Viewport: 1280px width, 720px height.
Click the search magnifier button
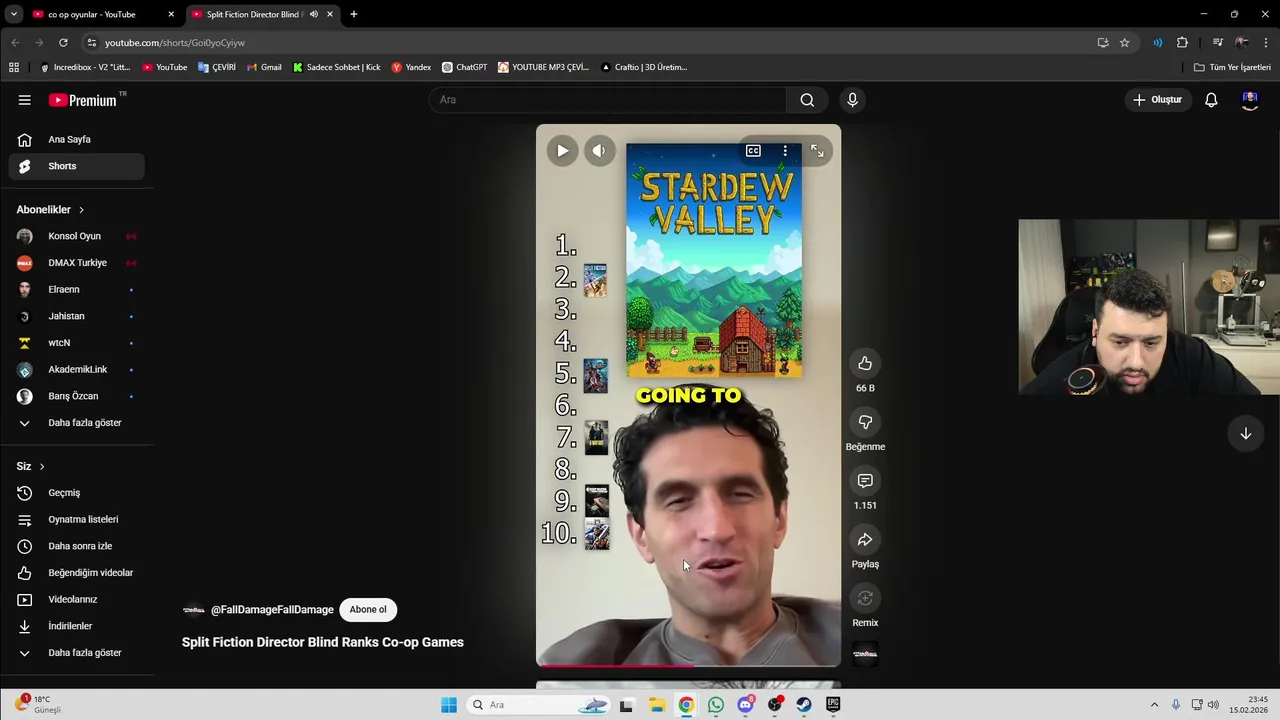807,100
